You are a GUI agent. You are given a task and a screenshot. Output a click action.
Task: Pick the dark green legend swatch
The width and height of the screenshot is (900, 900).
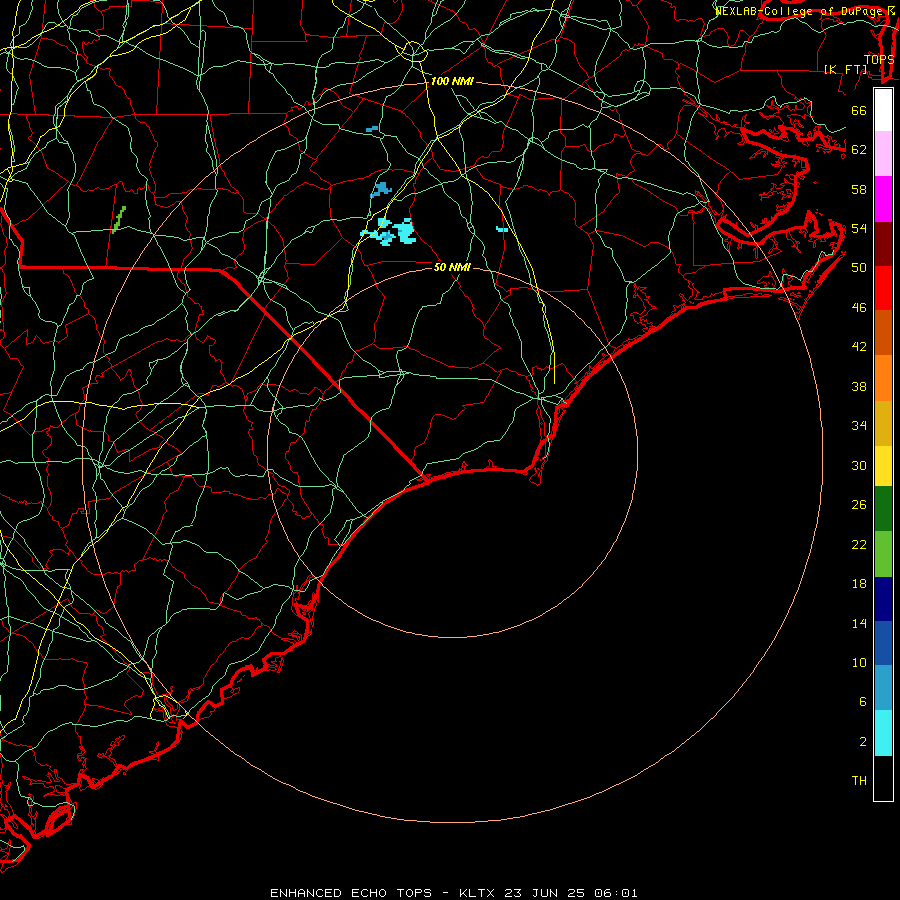pyautogui.click(x=883, y=509)
